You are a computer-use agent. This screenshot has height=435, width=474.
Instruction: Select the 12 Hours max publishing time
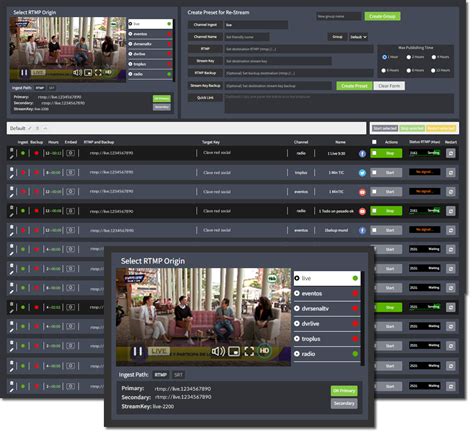click(x=433, y=70)
